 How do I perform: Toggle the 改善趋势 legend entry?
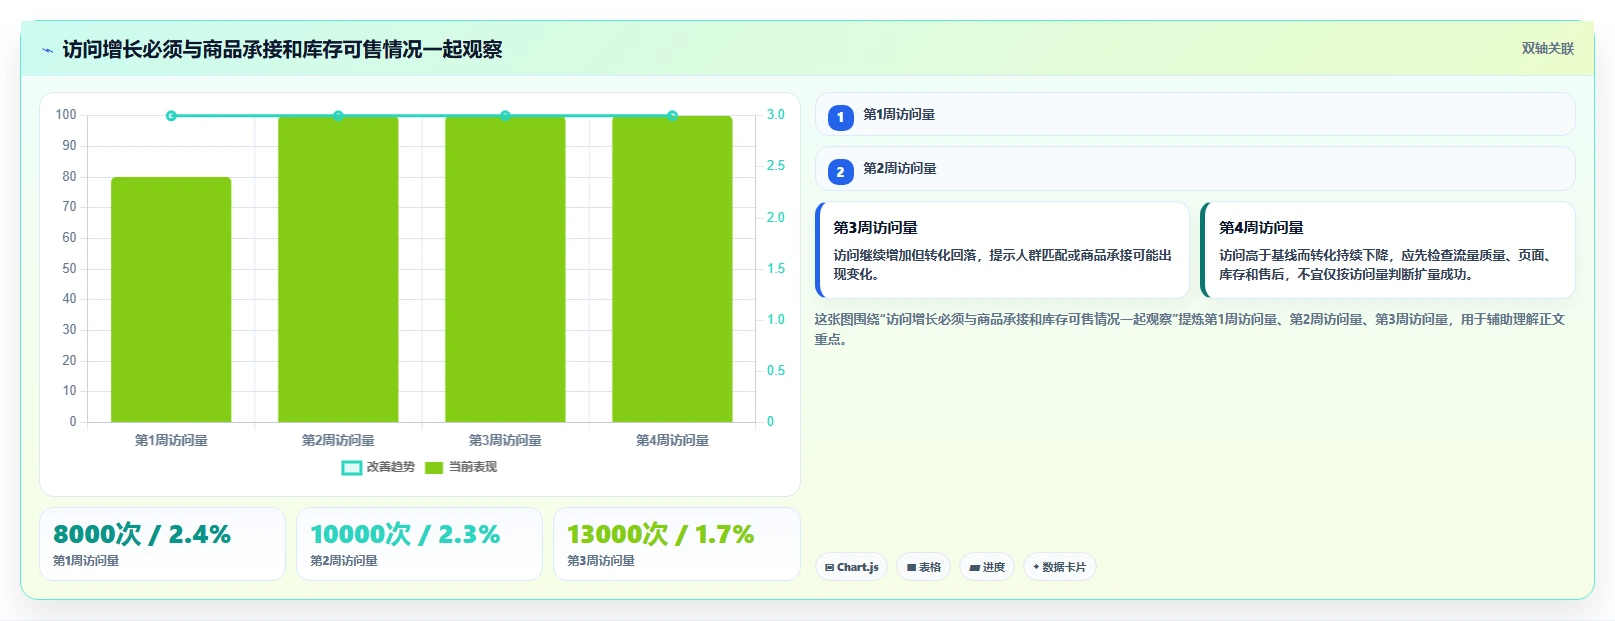(x=378, y=467)
